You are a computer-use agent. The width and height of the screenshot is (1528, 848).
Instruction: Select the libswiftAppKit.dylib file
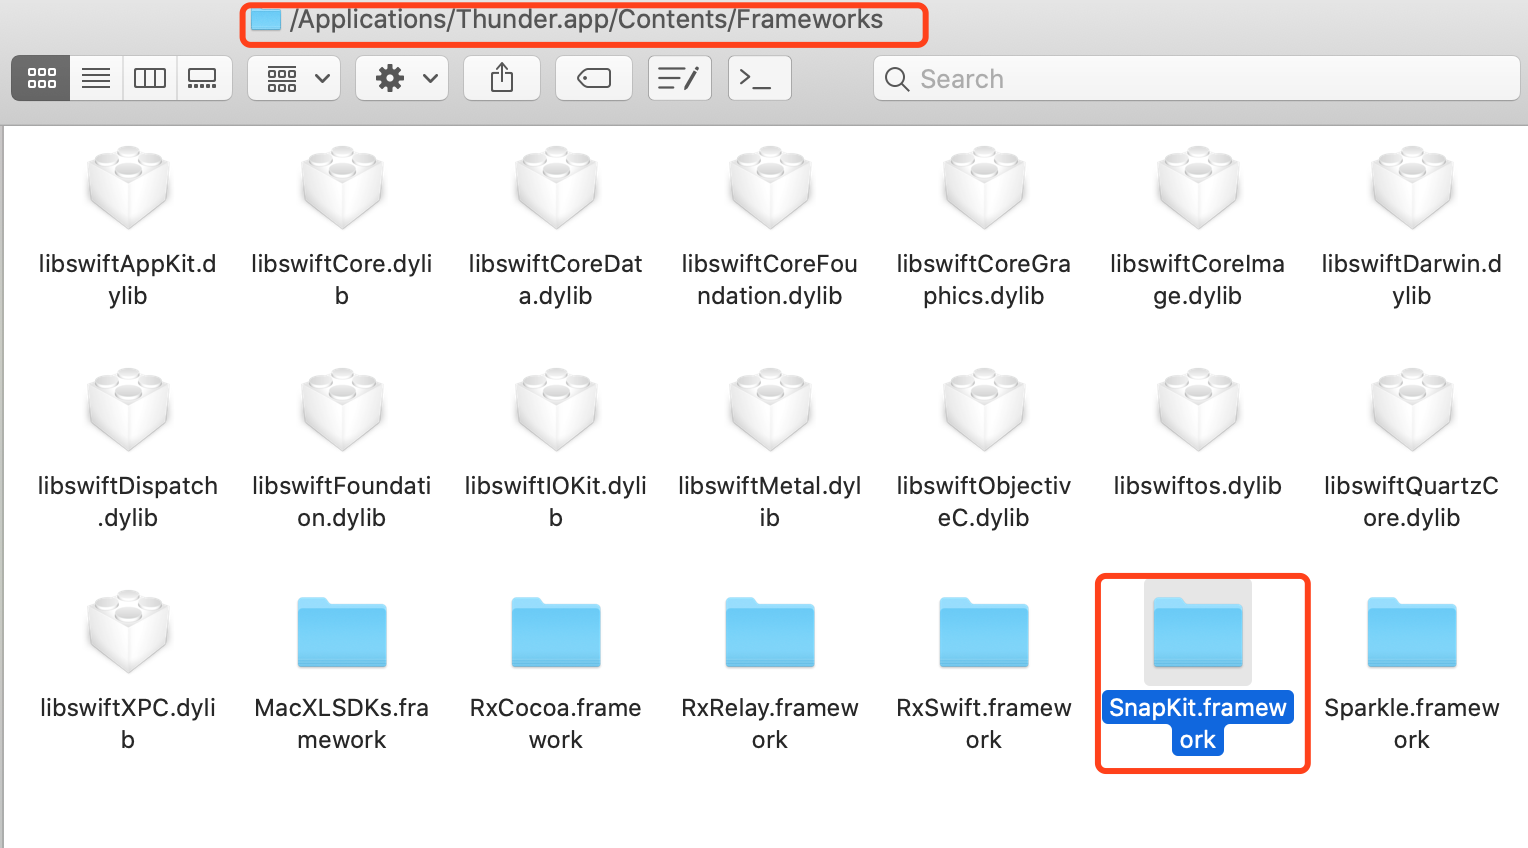pos(128,188)
